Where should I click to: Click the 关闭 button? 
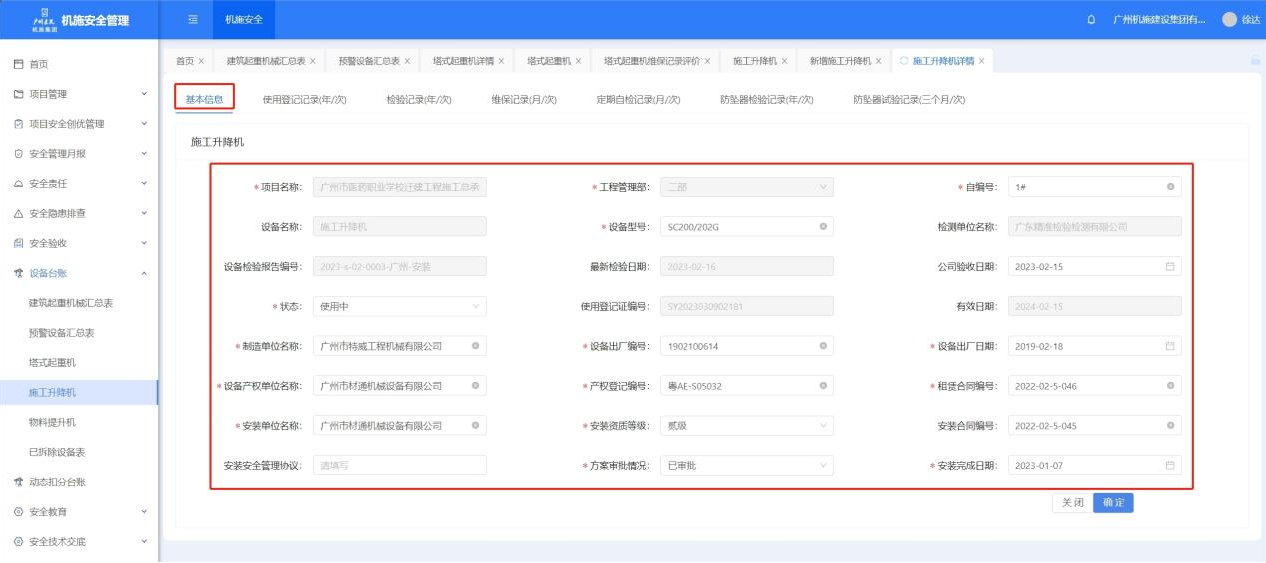point(1072,503)
